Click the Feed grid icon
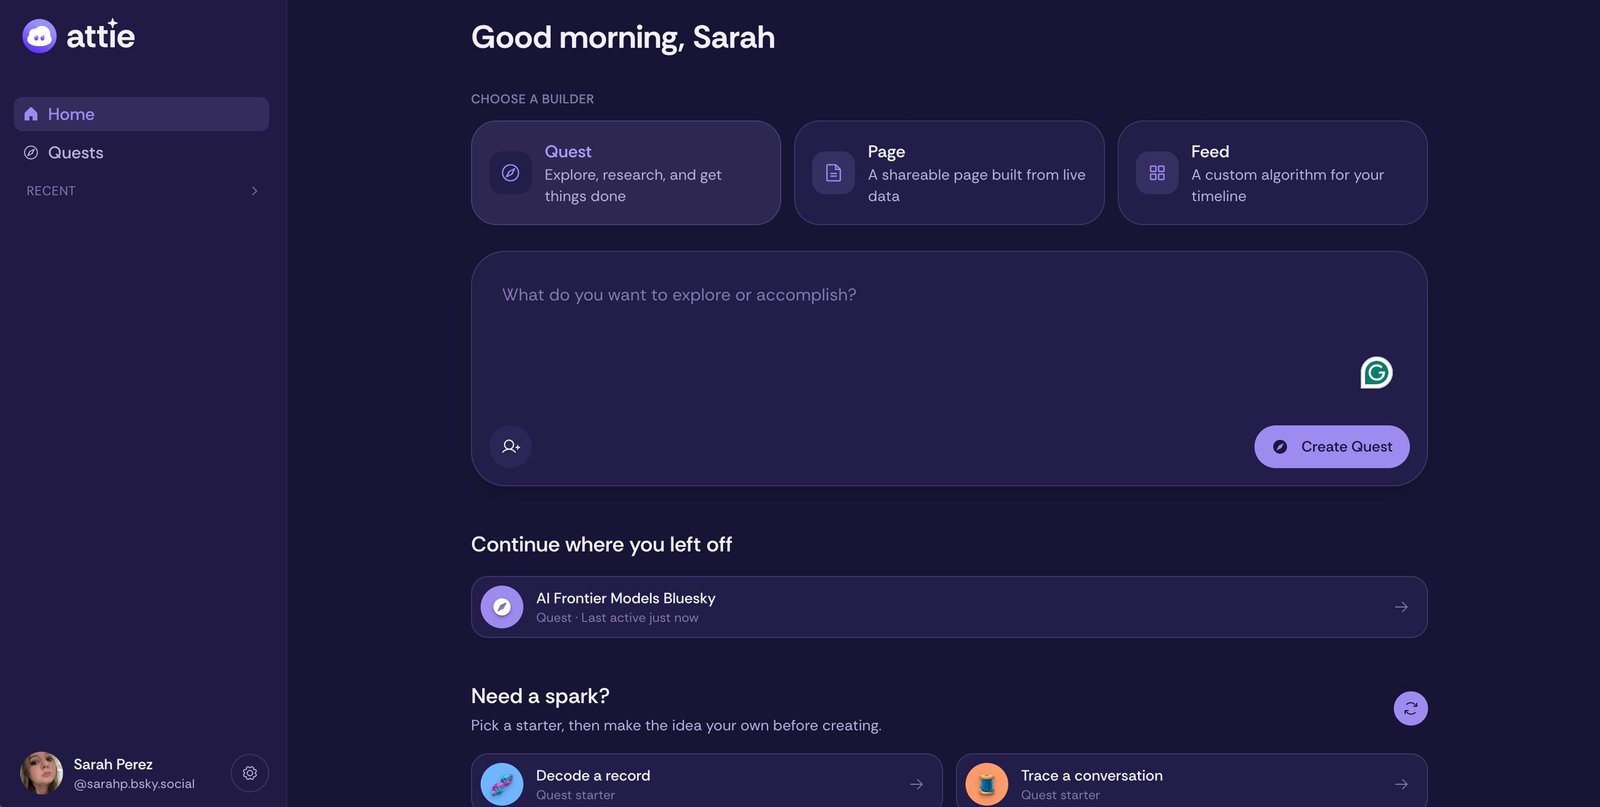Image resolution: width=1600 pixels, height=807 pixels. [1157, 173]
